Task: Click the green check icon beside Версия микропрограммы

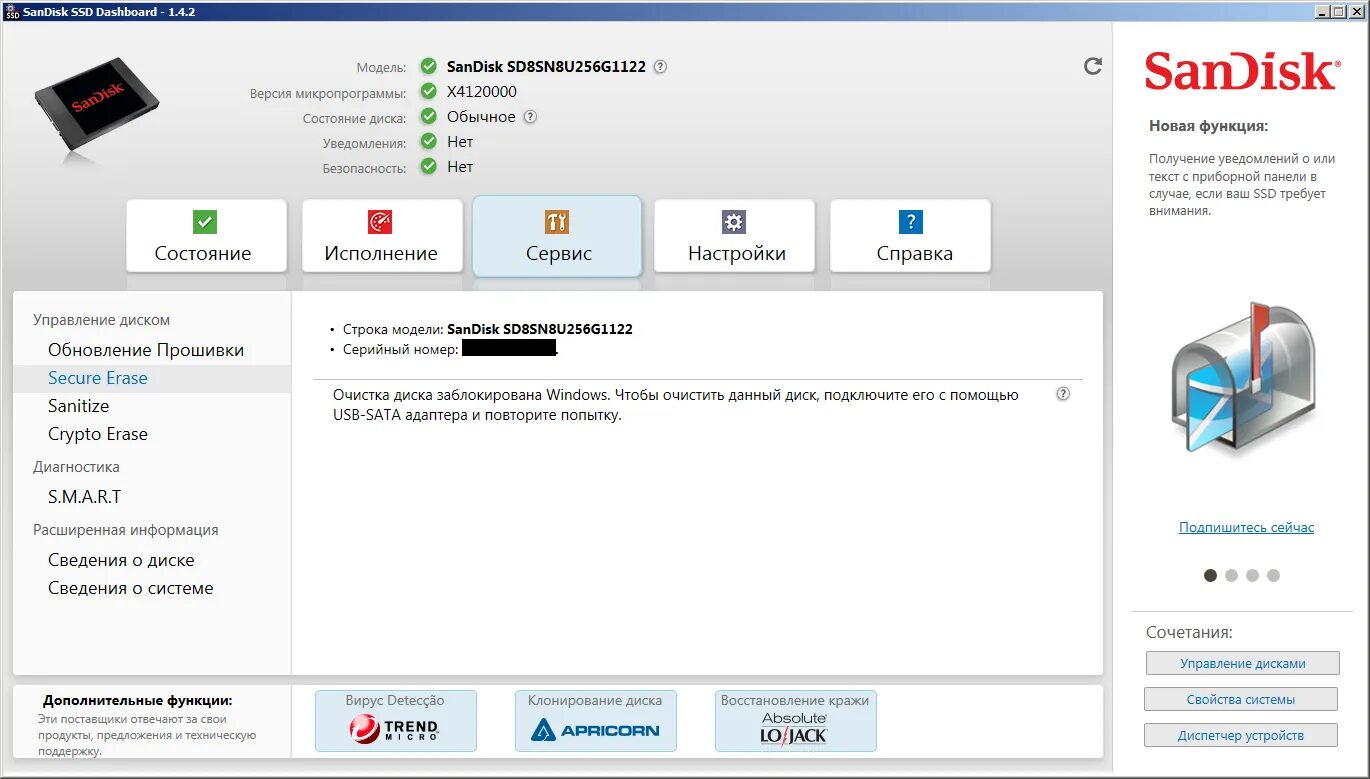Action: (x=428, y=92)
